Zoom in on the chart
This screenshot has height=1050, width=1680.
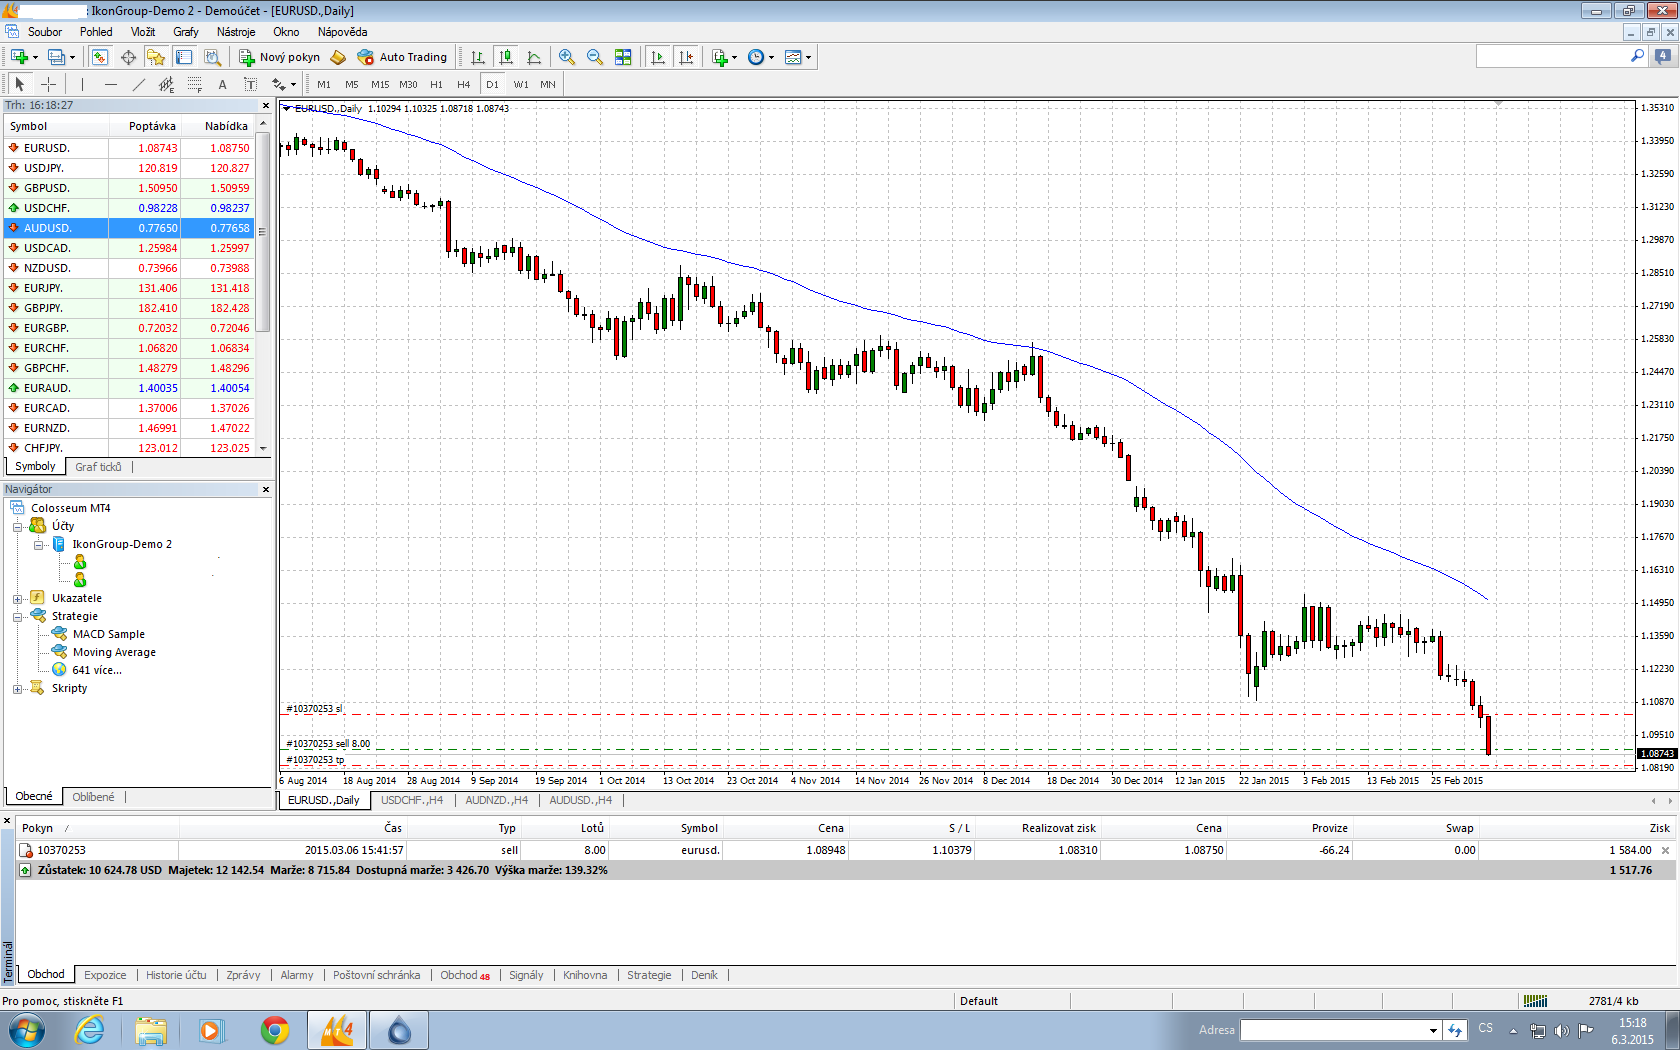567,57
